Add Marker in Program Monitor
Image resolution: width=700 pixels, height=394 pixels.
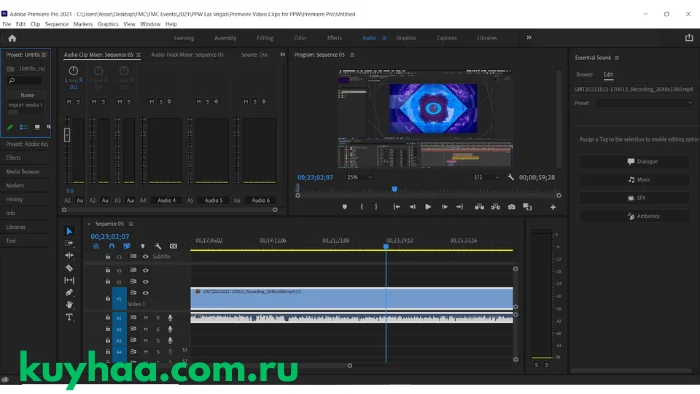(x=345, y=207)
